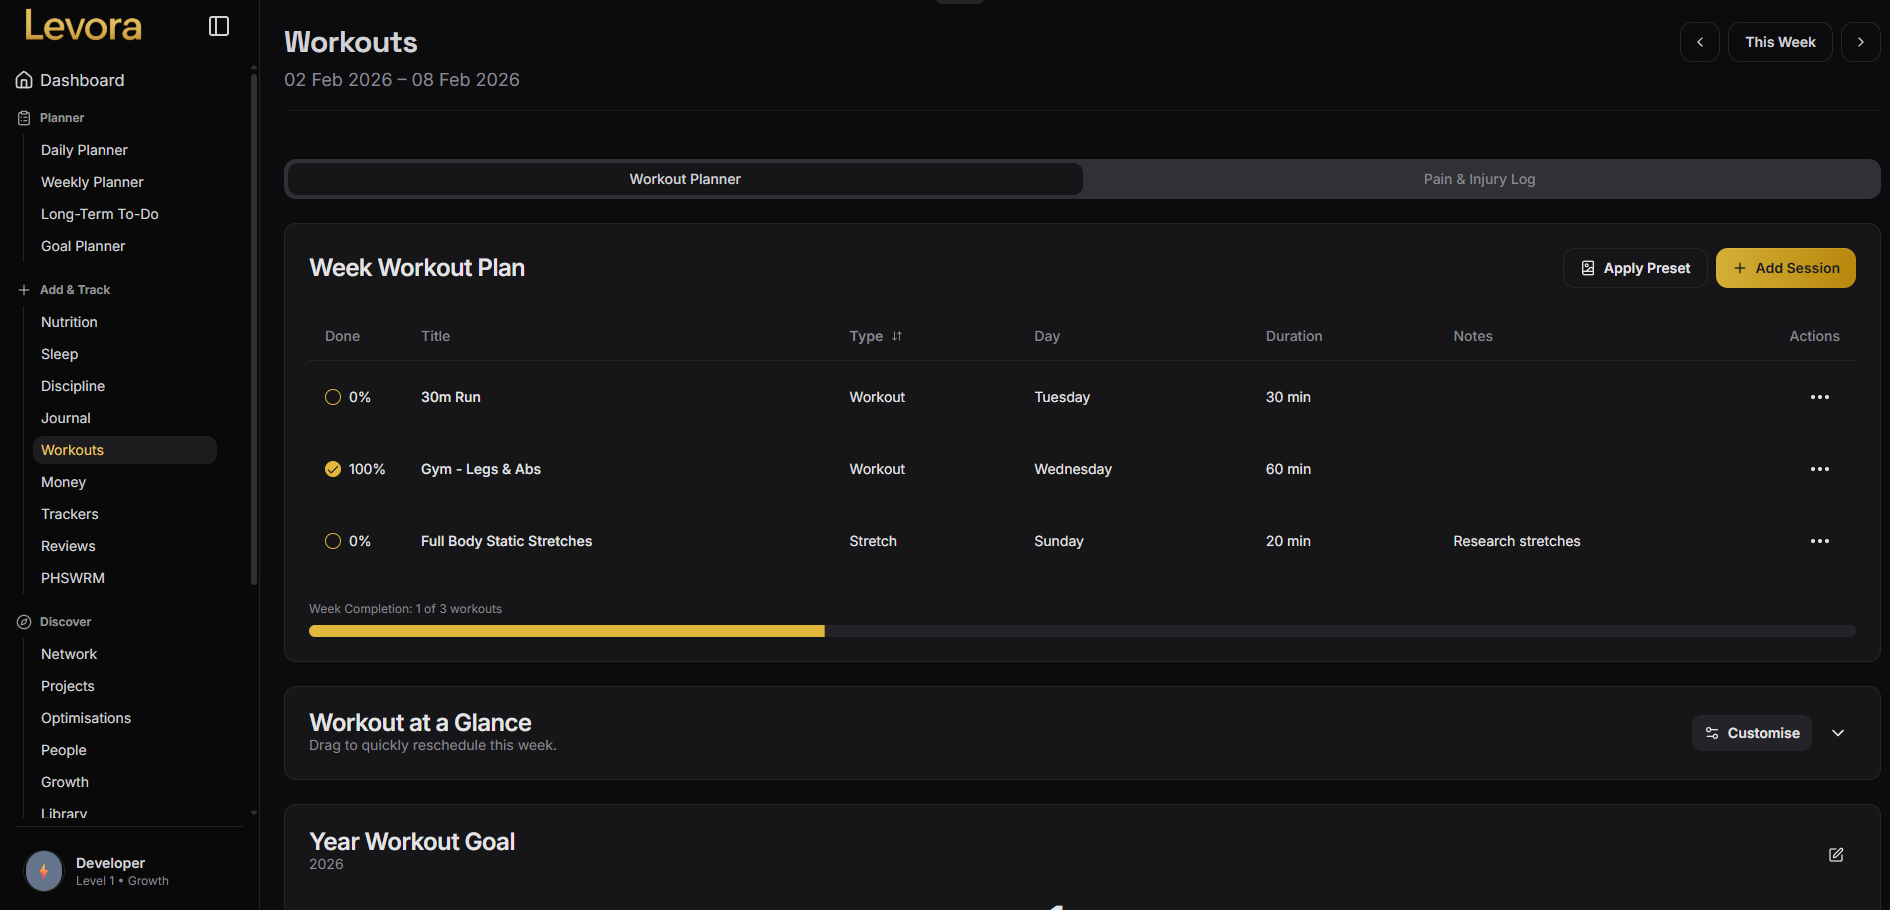Mark the 30m Run workout as done

[x=332, y=397]
